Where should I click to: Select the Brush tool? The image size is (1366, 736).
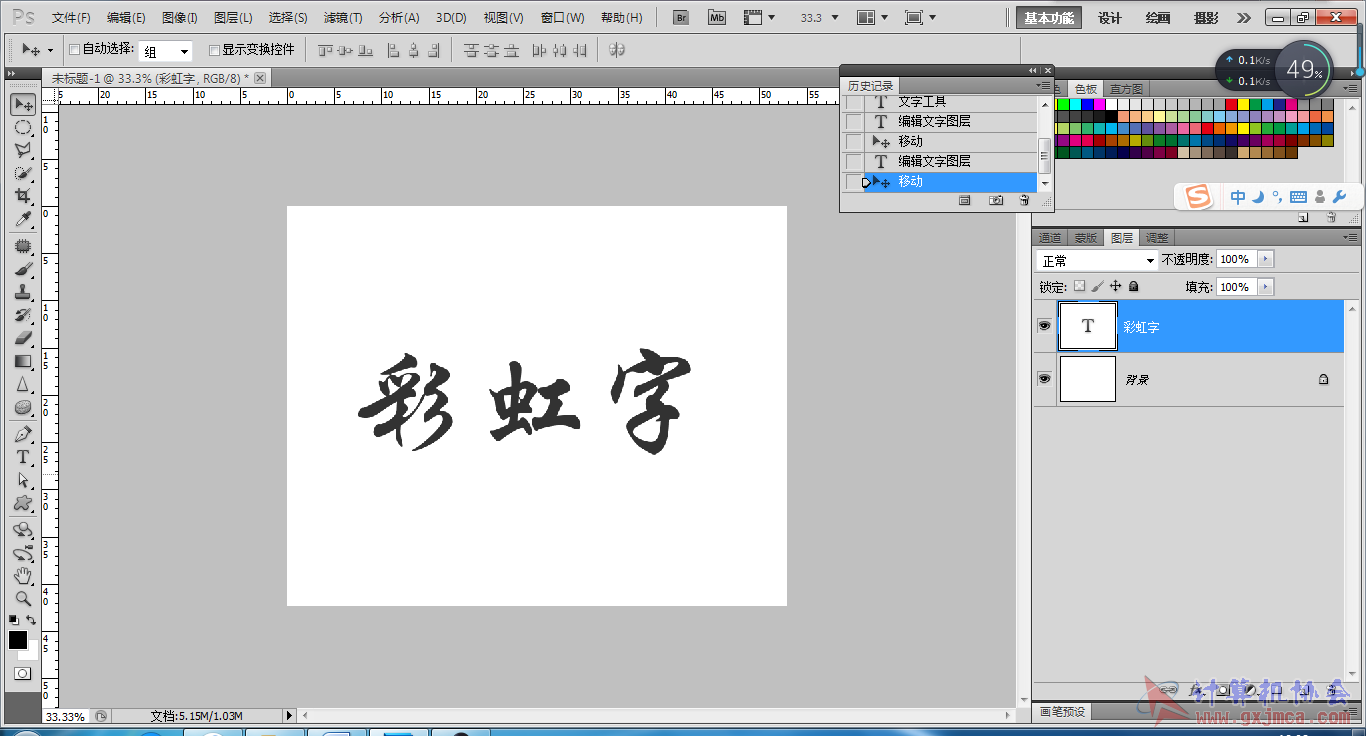pyautogui.click(x=23, y=269)
